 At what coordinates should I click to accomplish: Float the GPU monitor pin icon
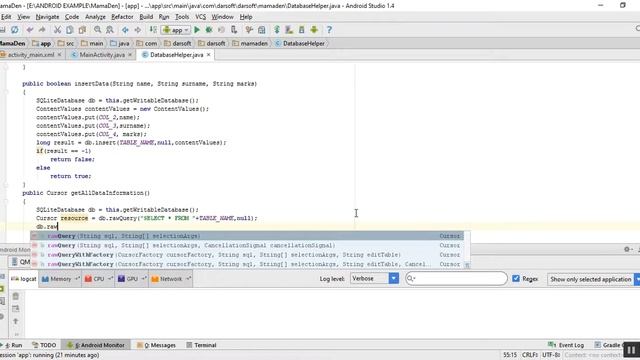144,279
